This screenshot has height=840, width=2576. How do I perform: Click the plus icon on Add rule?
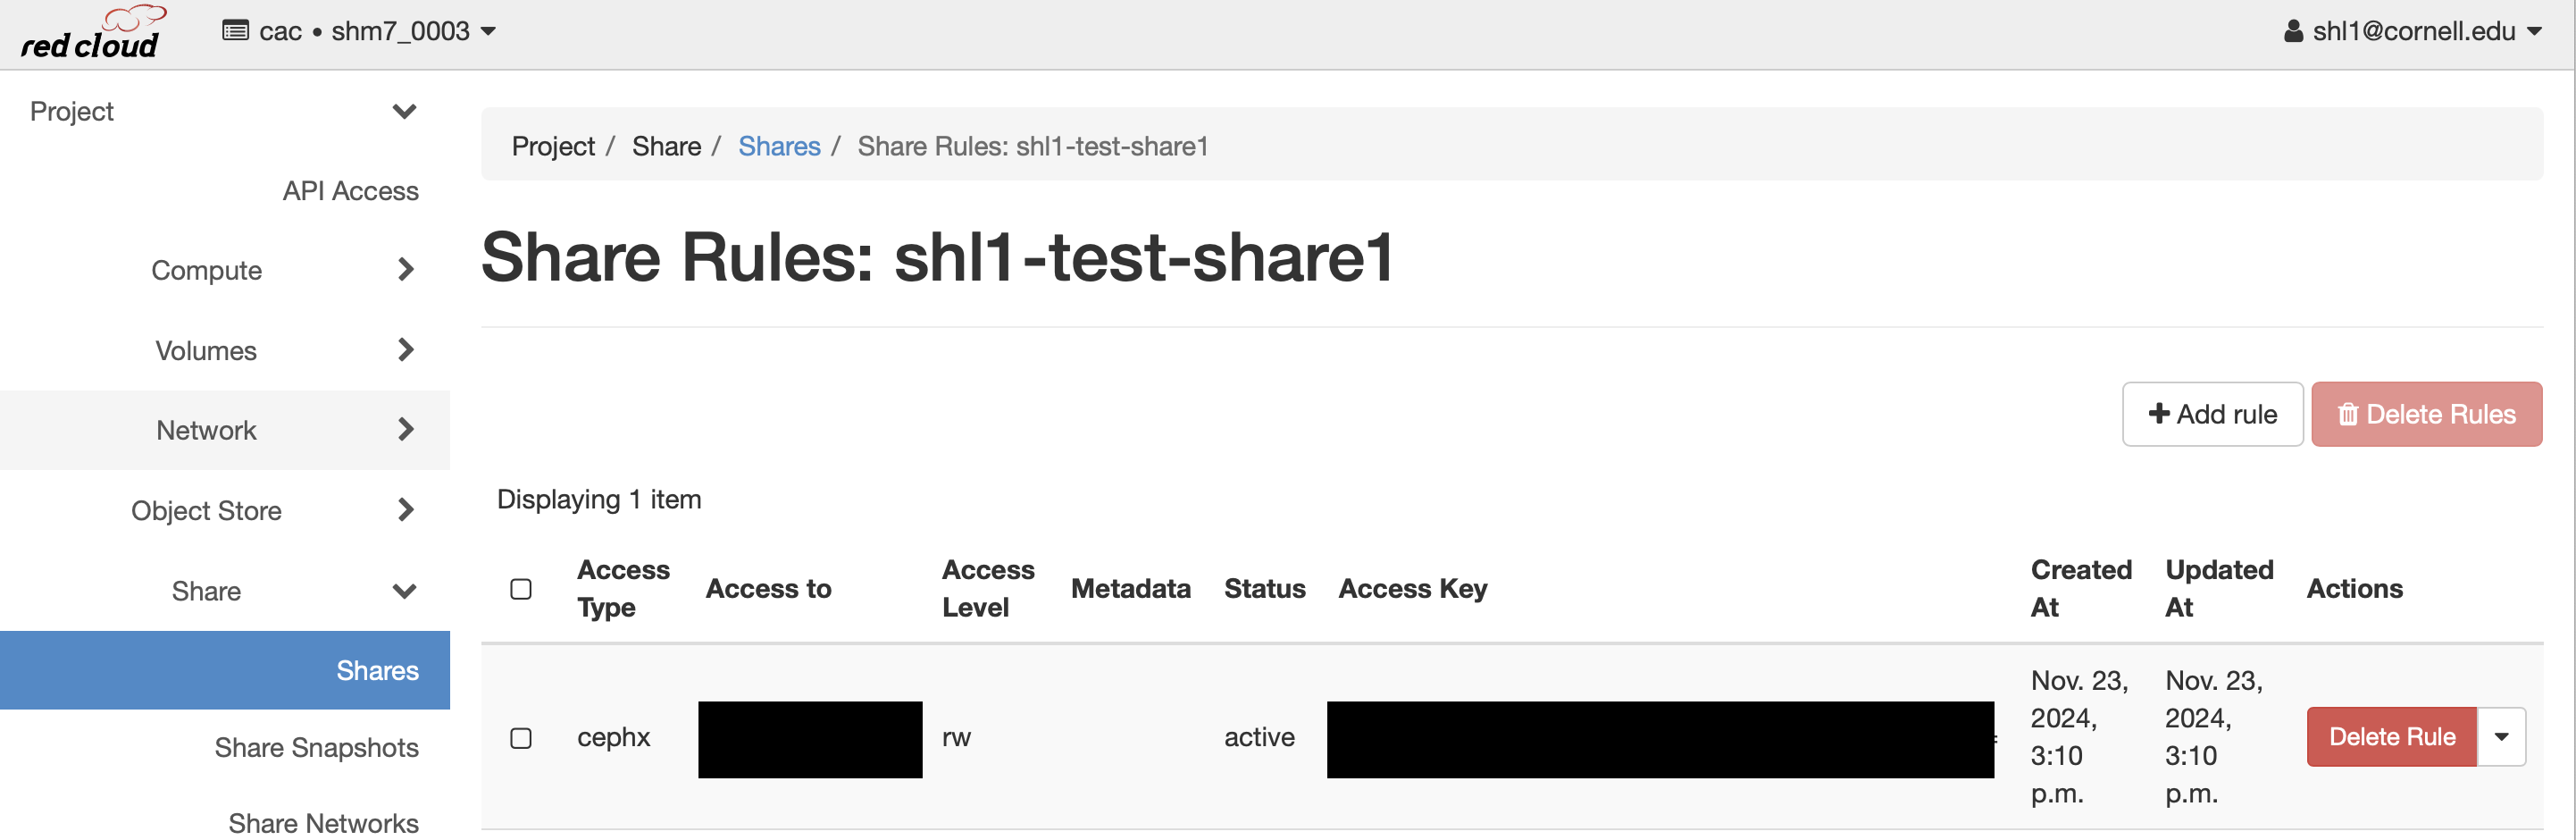coord(2158,414)
